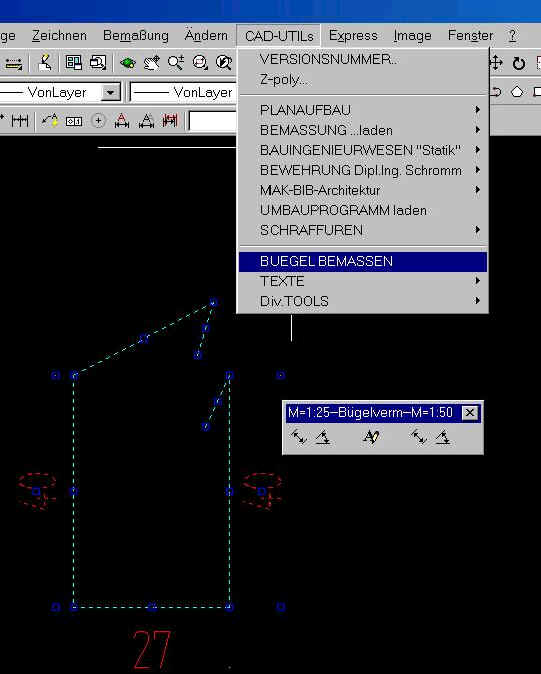Image resolution: width=541 pixels, height=674 pixels.
Task: Click the dimension text edit icon
Action: (x=146, y=121)
